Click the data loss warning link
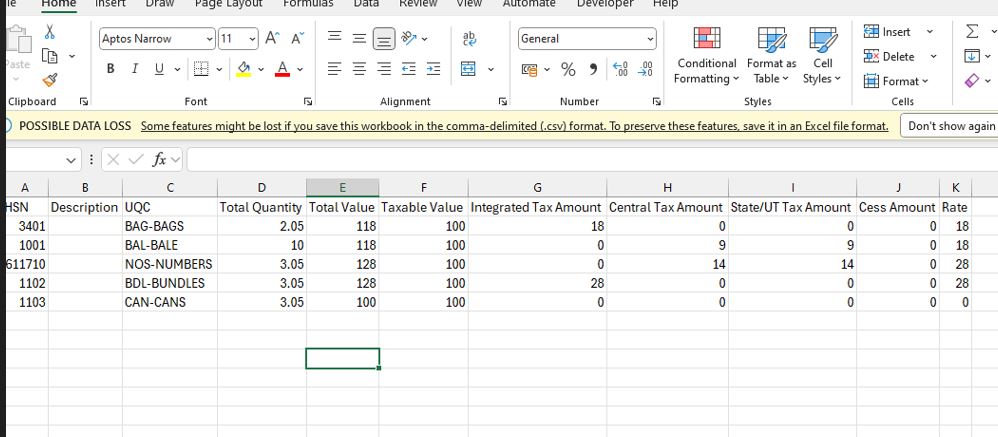Screen dimensions: 998x437 (x=514, y=126)
